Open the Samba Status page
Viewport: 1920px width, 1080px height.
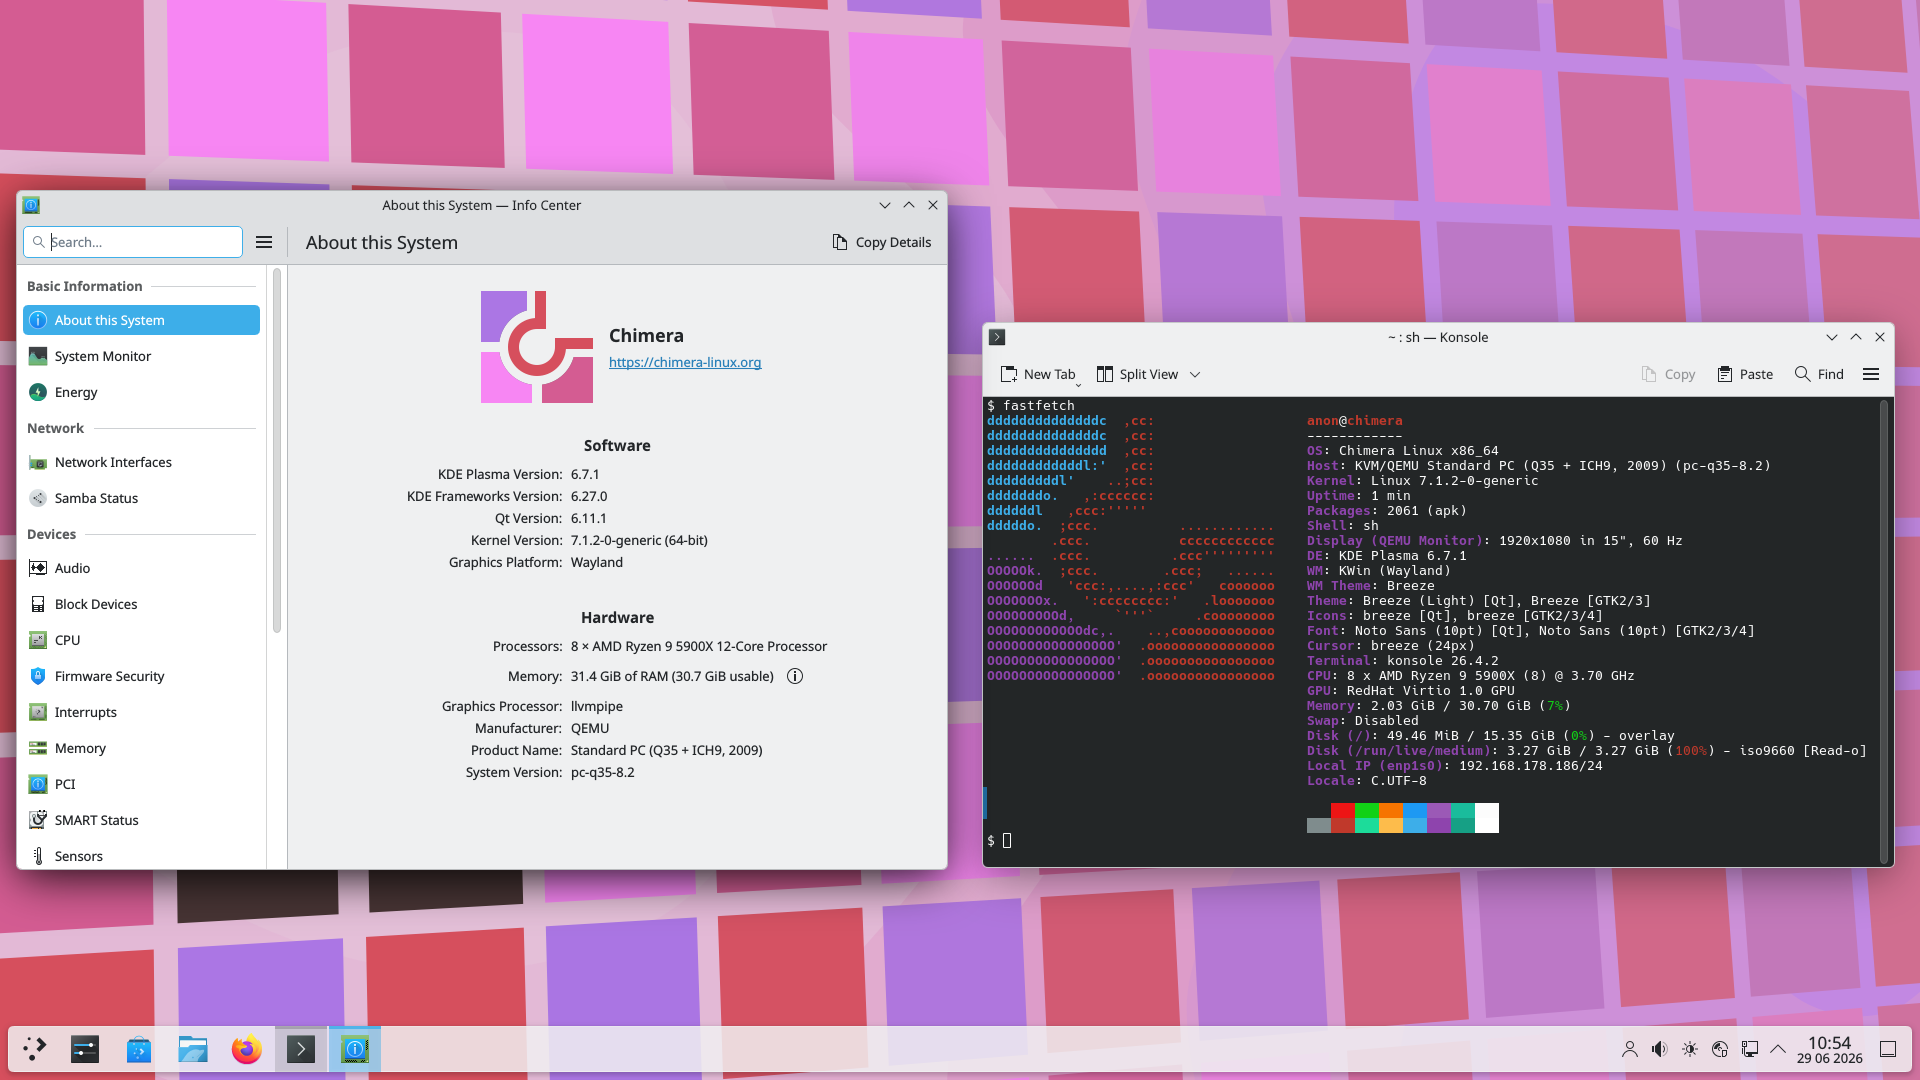[141, 498]
